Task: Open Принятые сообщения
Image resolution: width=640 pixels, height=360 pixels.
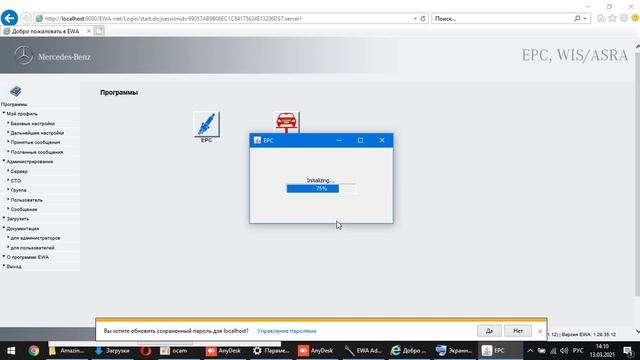Action: click(35, 142)
